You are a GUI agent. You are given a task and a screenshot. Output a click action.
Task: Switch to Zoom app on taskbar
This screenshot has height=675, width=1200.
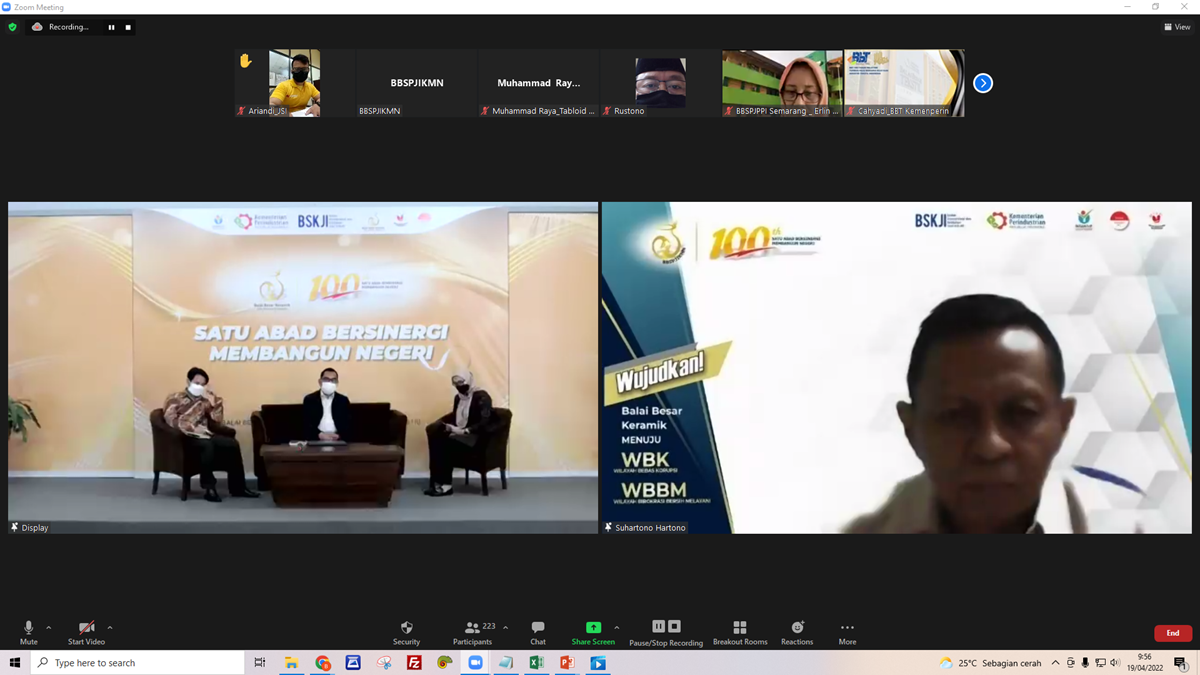pos(475,663)
